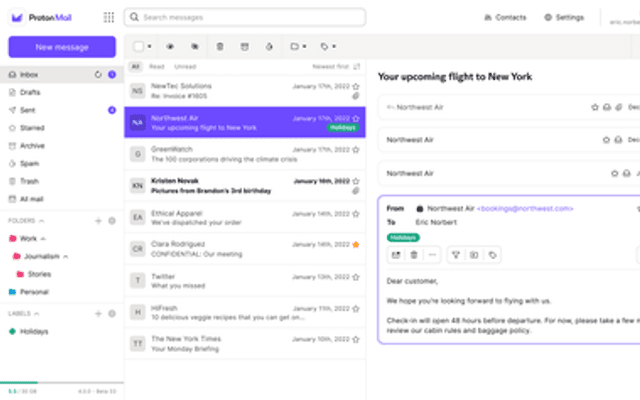This screenshot has width=640, height=400.
Task: Open the Sent folder
Action: click(x=62, y=110)
